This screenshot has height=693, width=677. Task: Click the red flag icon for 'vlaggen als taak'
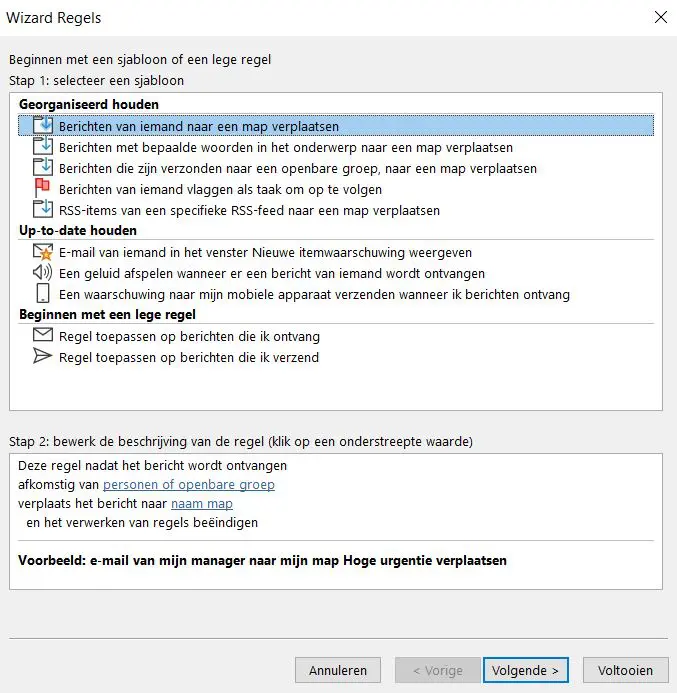click(x=42, y=188)
